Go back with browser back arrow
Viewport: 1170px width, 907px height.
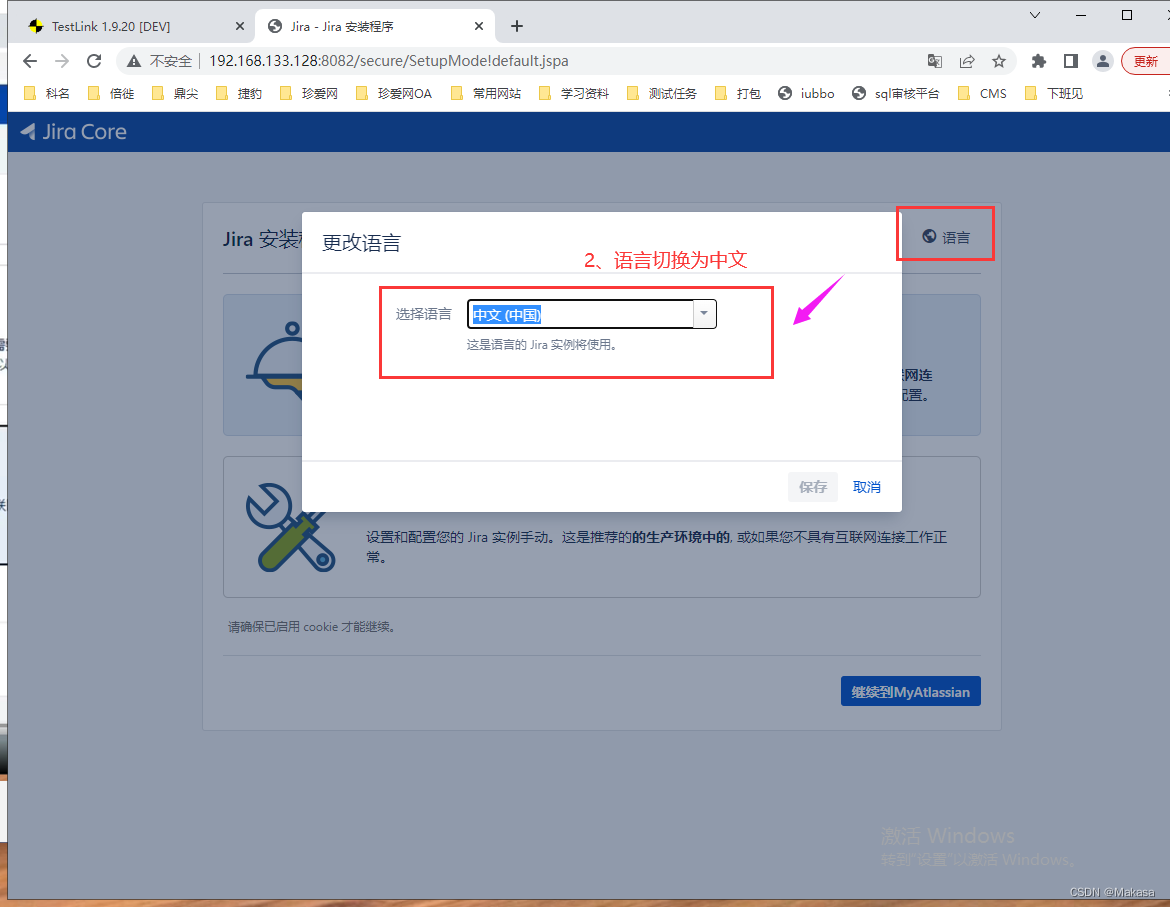[x=30, y=61]
